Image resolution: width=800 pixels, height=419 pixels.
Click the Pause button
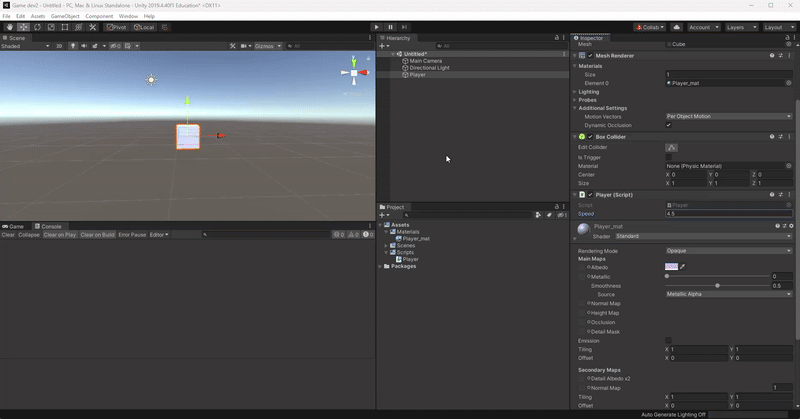coord(390,27)
